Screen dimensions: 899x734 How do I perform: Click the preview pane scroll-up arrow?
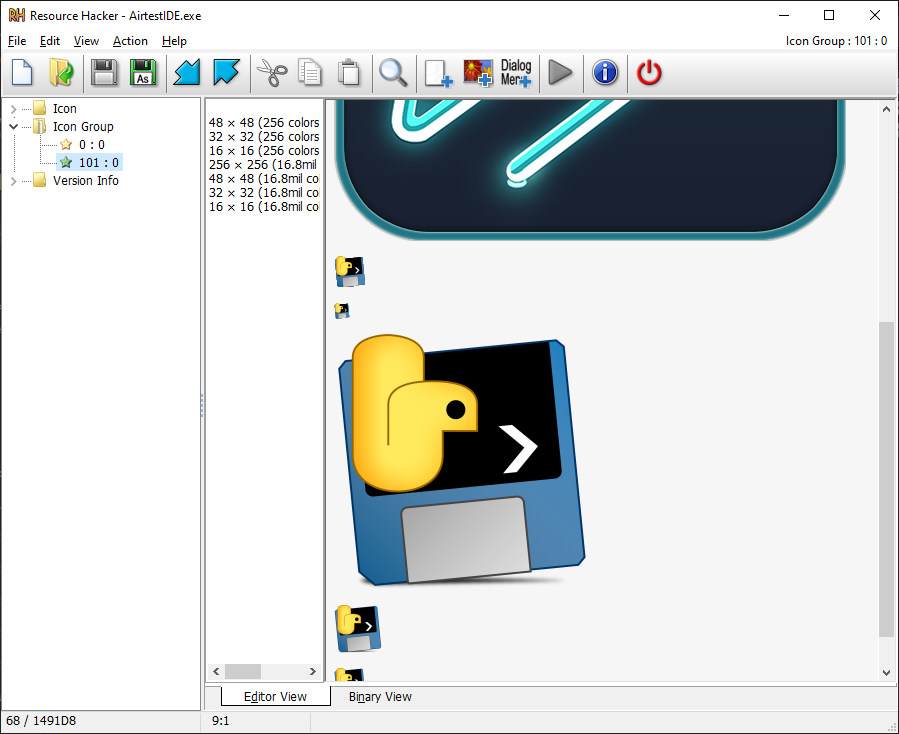pos(886,108)
